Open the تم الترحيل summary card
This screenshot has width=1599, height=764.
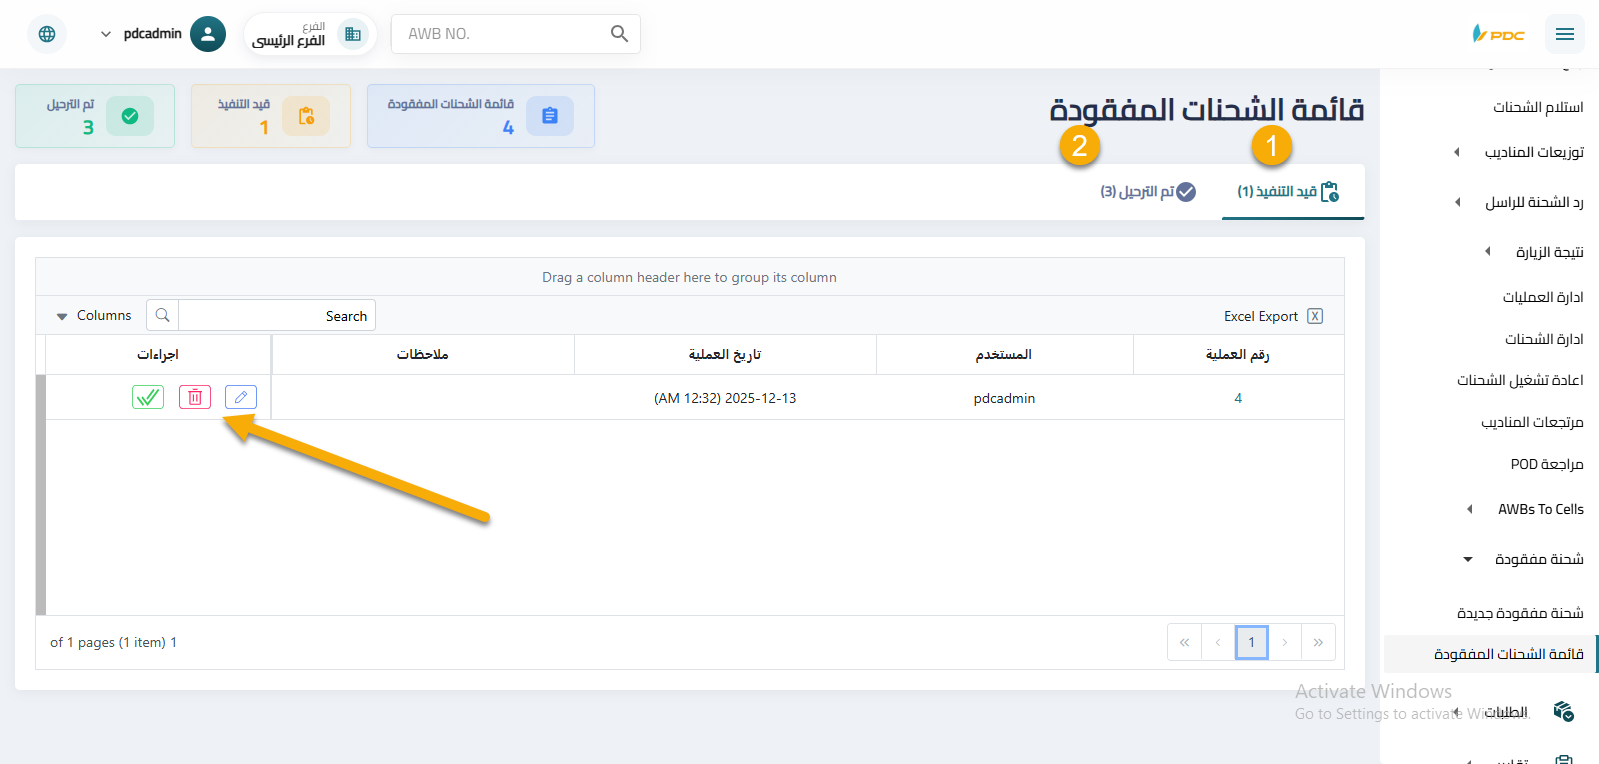pyautogui.click(x=95, y=116)
